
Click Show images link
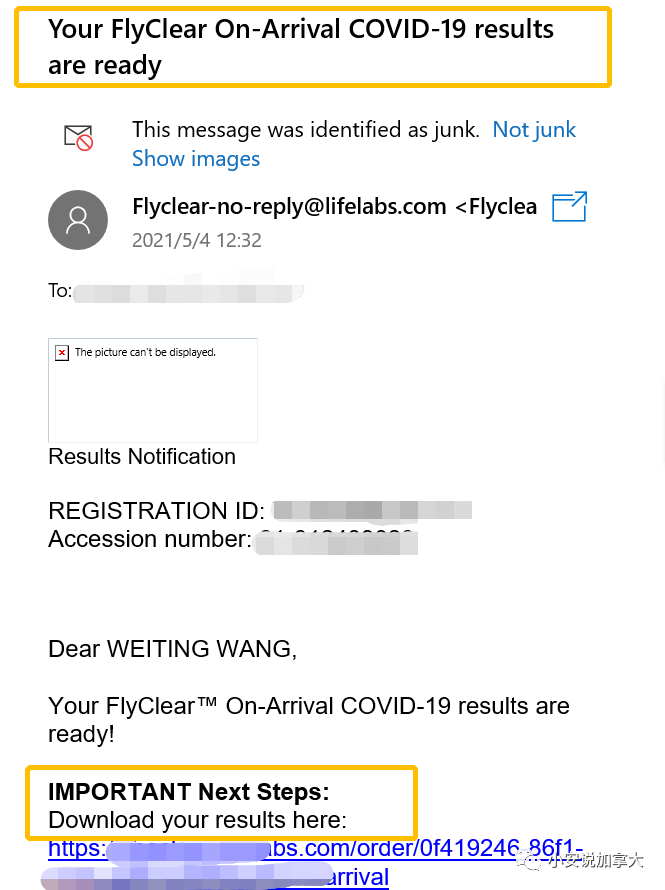click(196, 159)
